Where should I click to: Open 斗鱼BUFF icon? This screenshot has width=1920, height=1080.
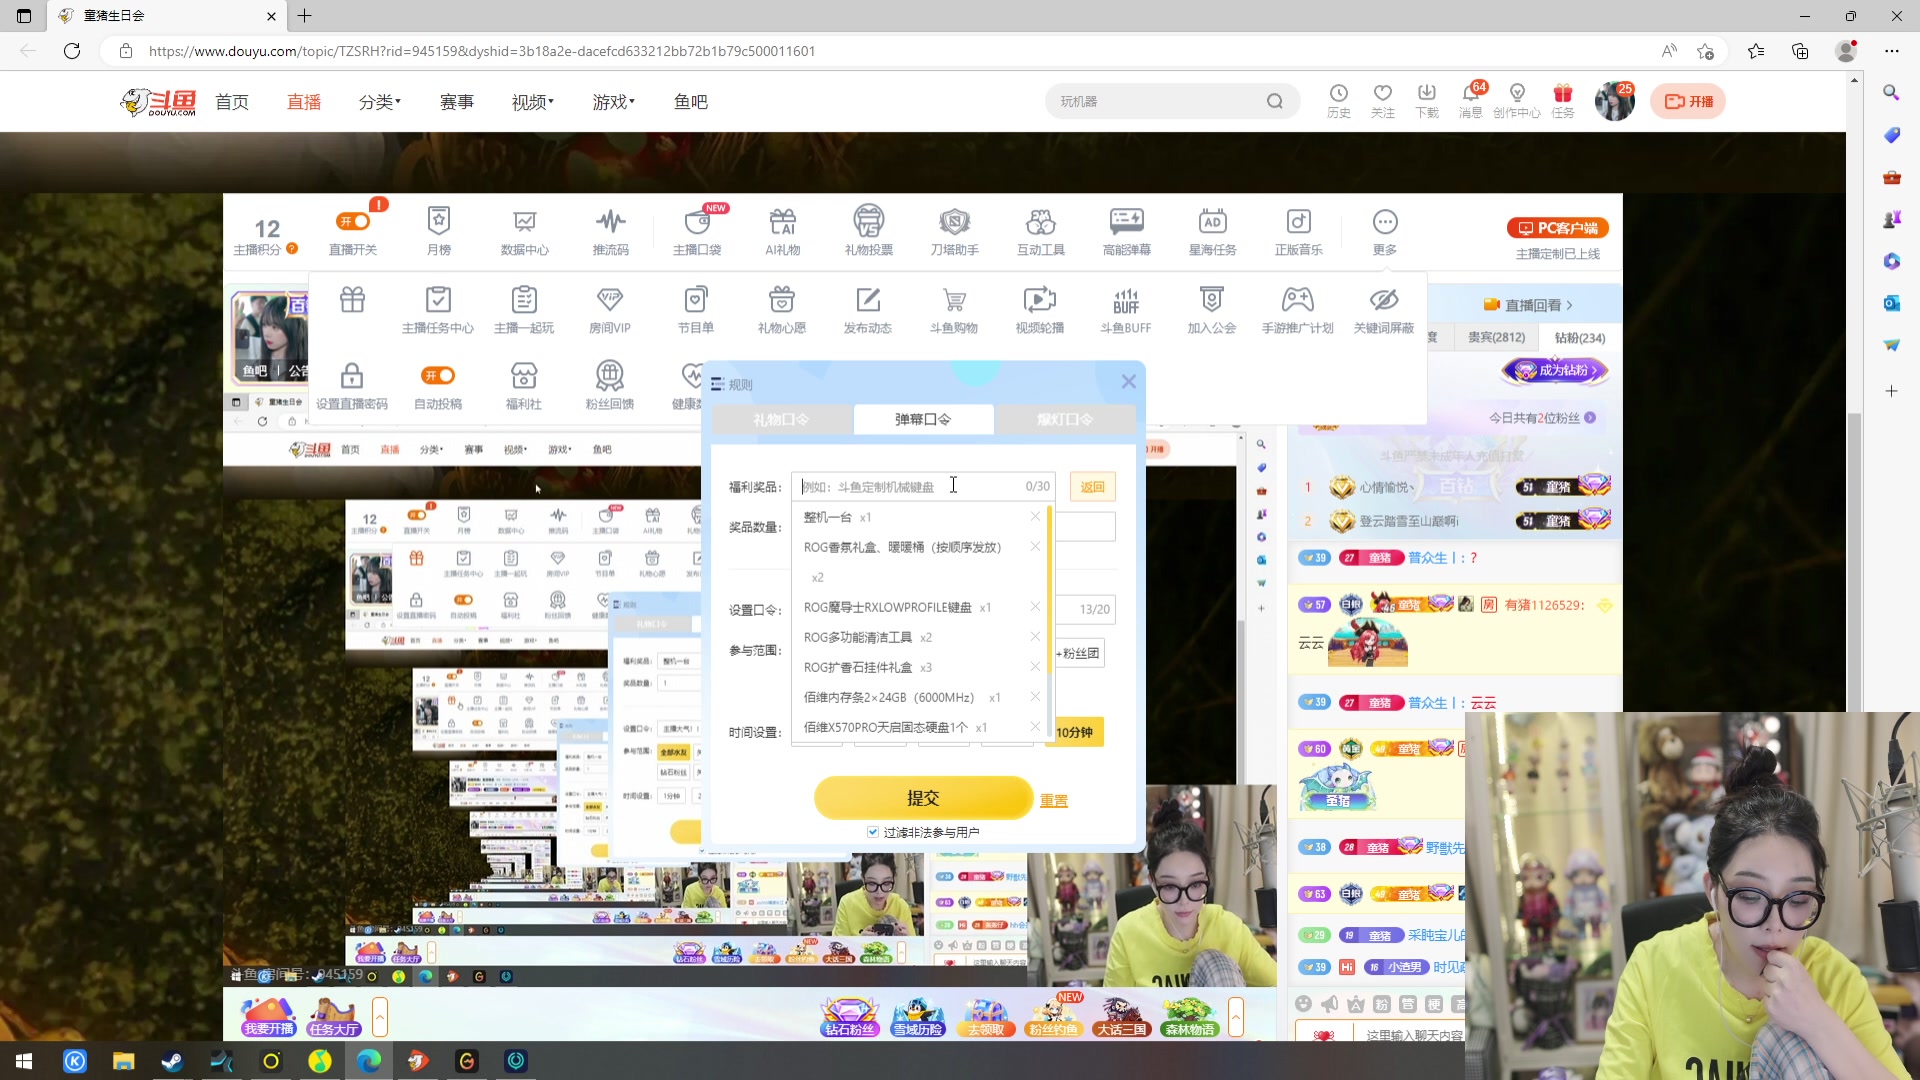(1126, 309)
